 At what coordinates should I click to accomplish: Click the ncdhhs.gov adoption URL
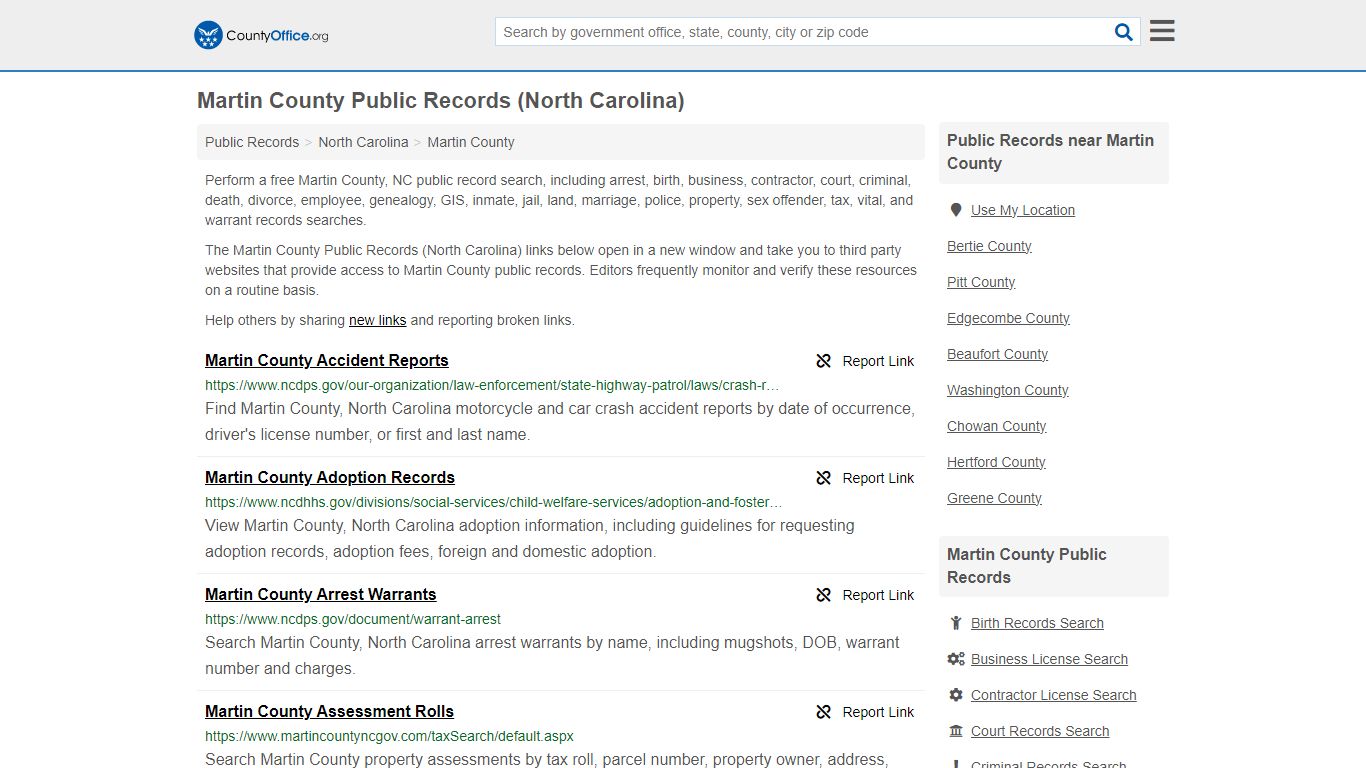click(494, 502)
